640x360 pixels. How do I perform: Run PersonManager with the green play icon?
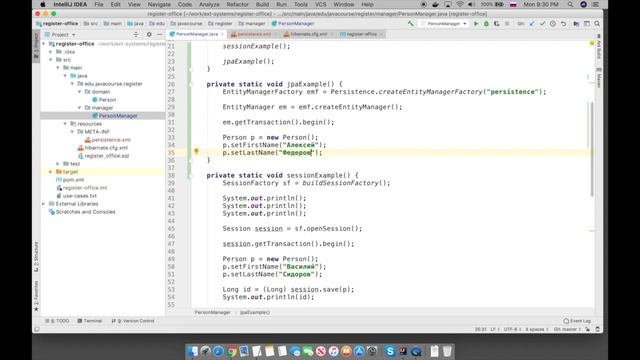pos(476,24)
